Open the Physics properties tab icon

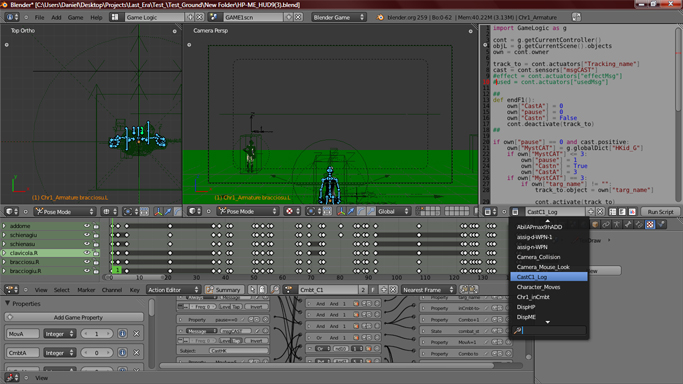[661, 225]
